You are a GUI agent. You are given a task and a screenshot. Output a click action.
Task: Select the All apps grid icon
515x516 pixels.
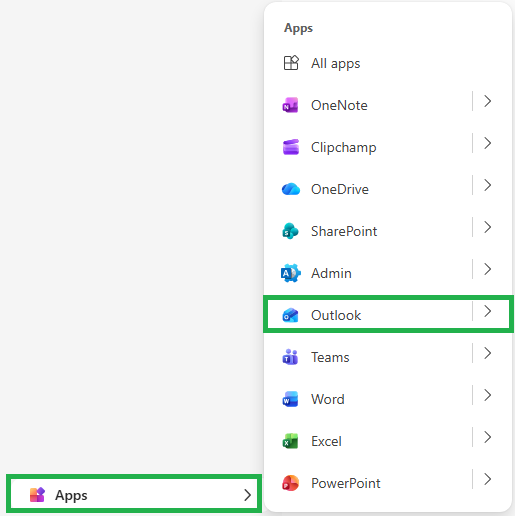(x=291, y=63)
